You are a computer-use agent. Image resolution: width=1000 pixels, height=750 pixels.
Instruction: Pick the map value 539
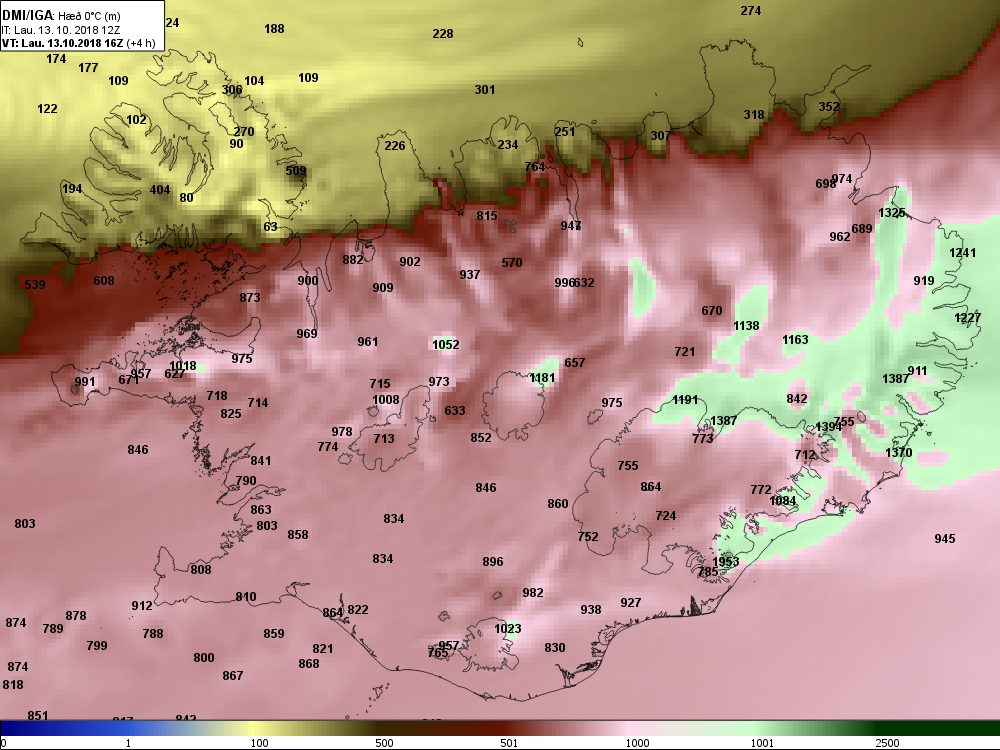(35, 284)
